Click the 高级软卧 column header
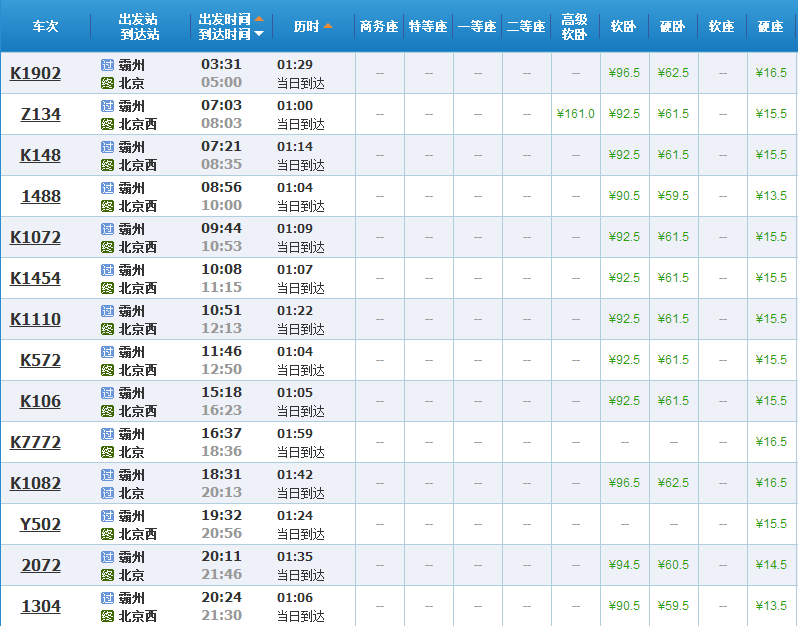This screenshot has width=798, height=626. pyautogui.click(x=574, y=27)
